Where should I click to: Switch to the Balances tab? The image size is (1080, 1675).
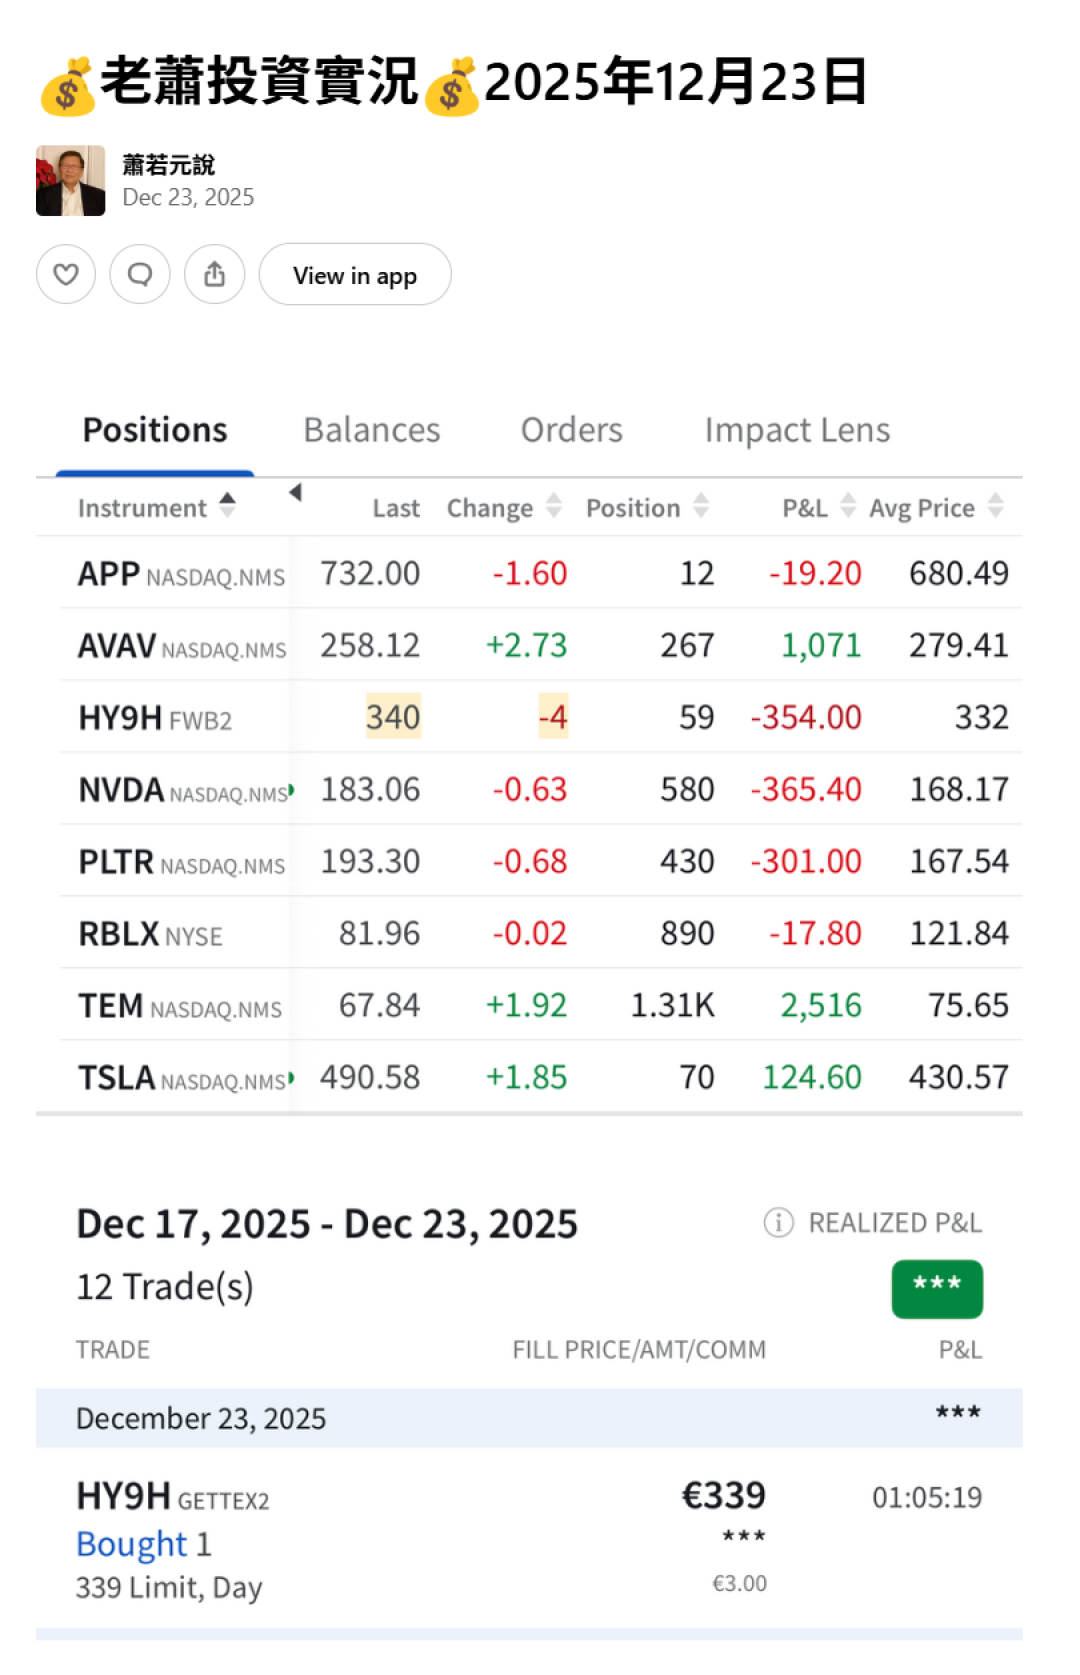coord(371,430)
